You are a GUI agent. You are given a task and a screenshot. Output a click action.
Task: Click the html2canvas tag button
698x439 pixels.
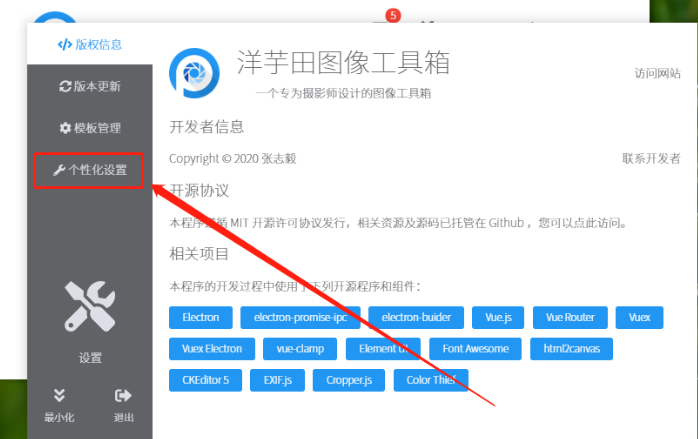(x=572, y=349)
